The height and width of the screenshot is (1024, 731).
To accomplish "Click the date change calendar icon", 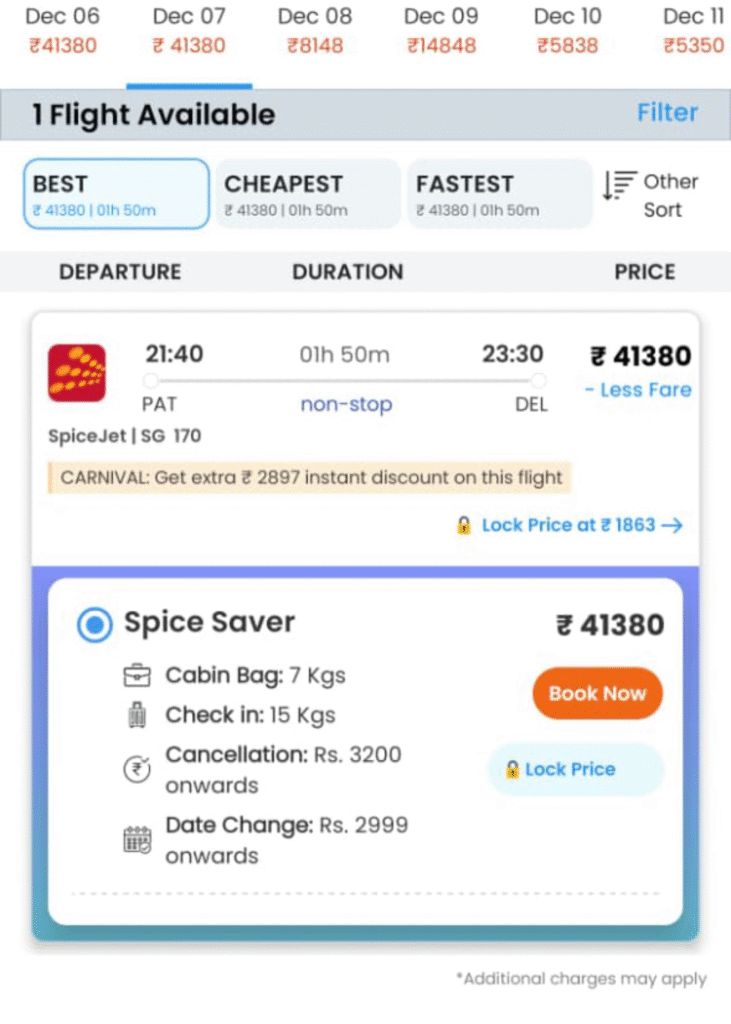I will (x=137, y=839).
